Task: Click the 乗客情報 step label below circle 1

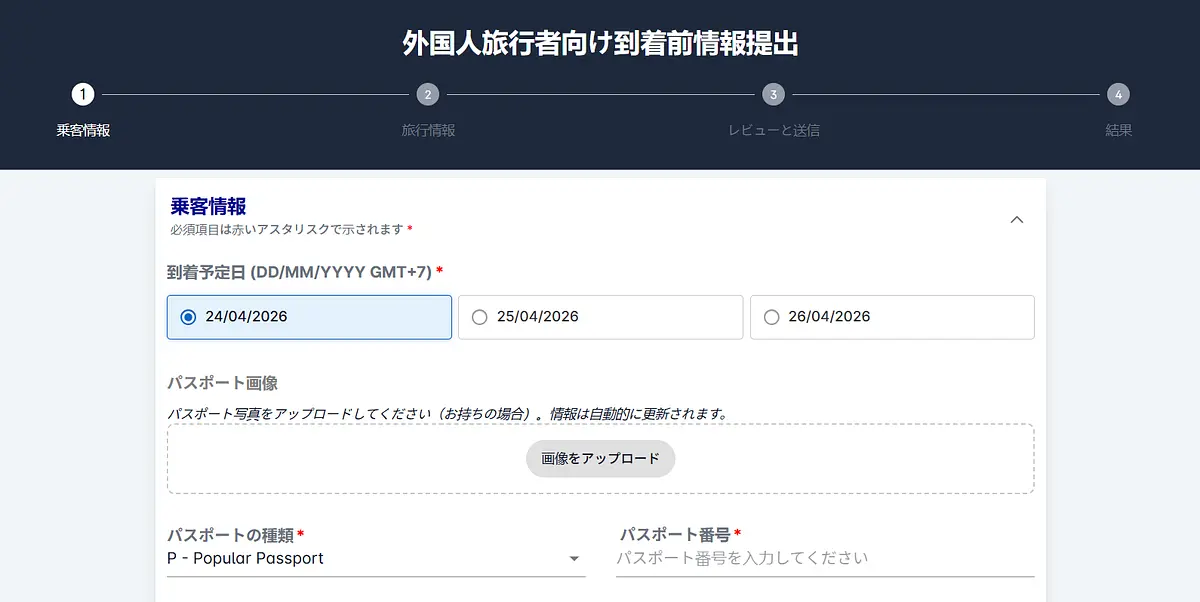Action: [82, 130]
